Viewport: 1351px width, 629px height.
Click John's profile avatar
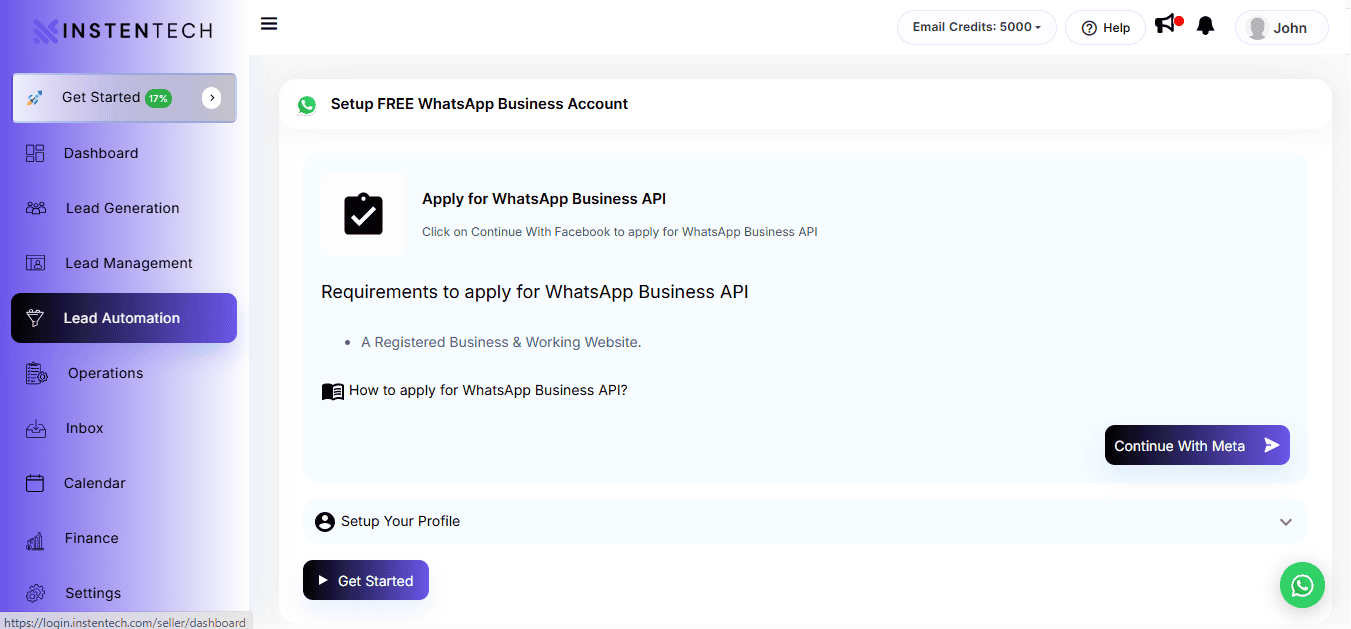1257,28
